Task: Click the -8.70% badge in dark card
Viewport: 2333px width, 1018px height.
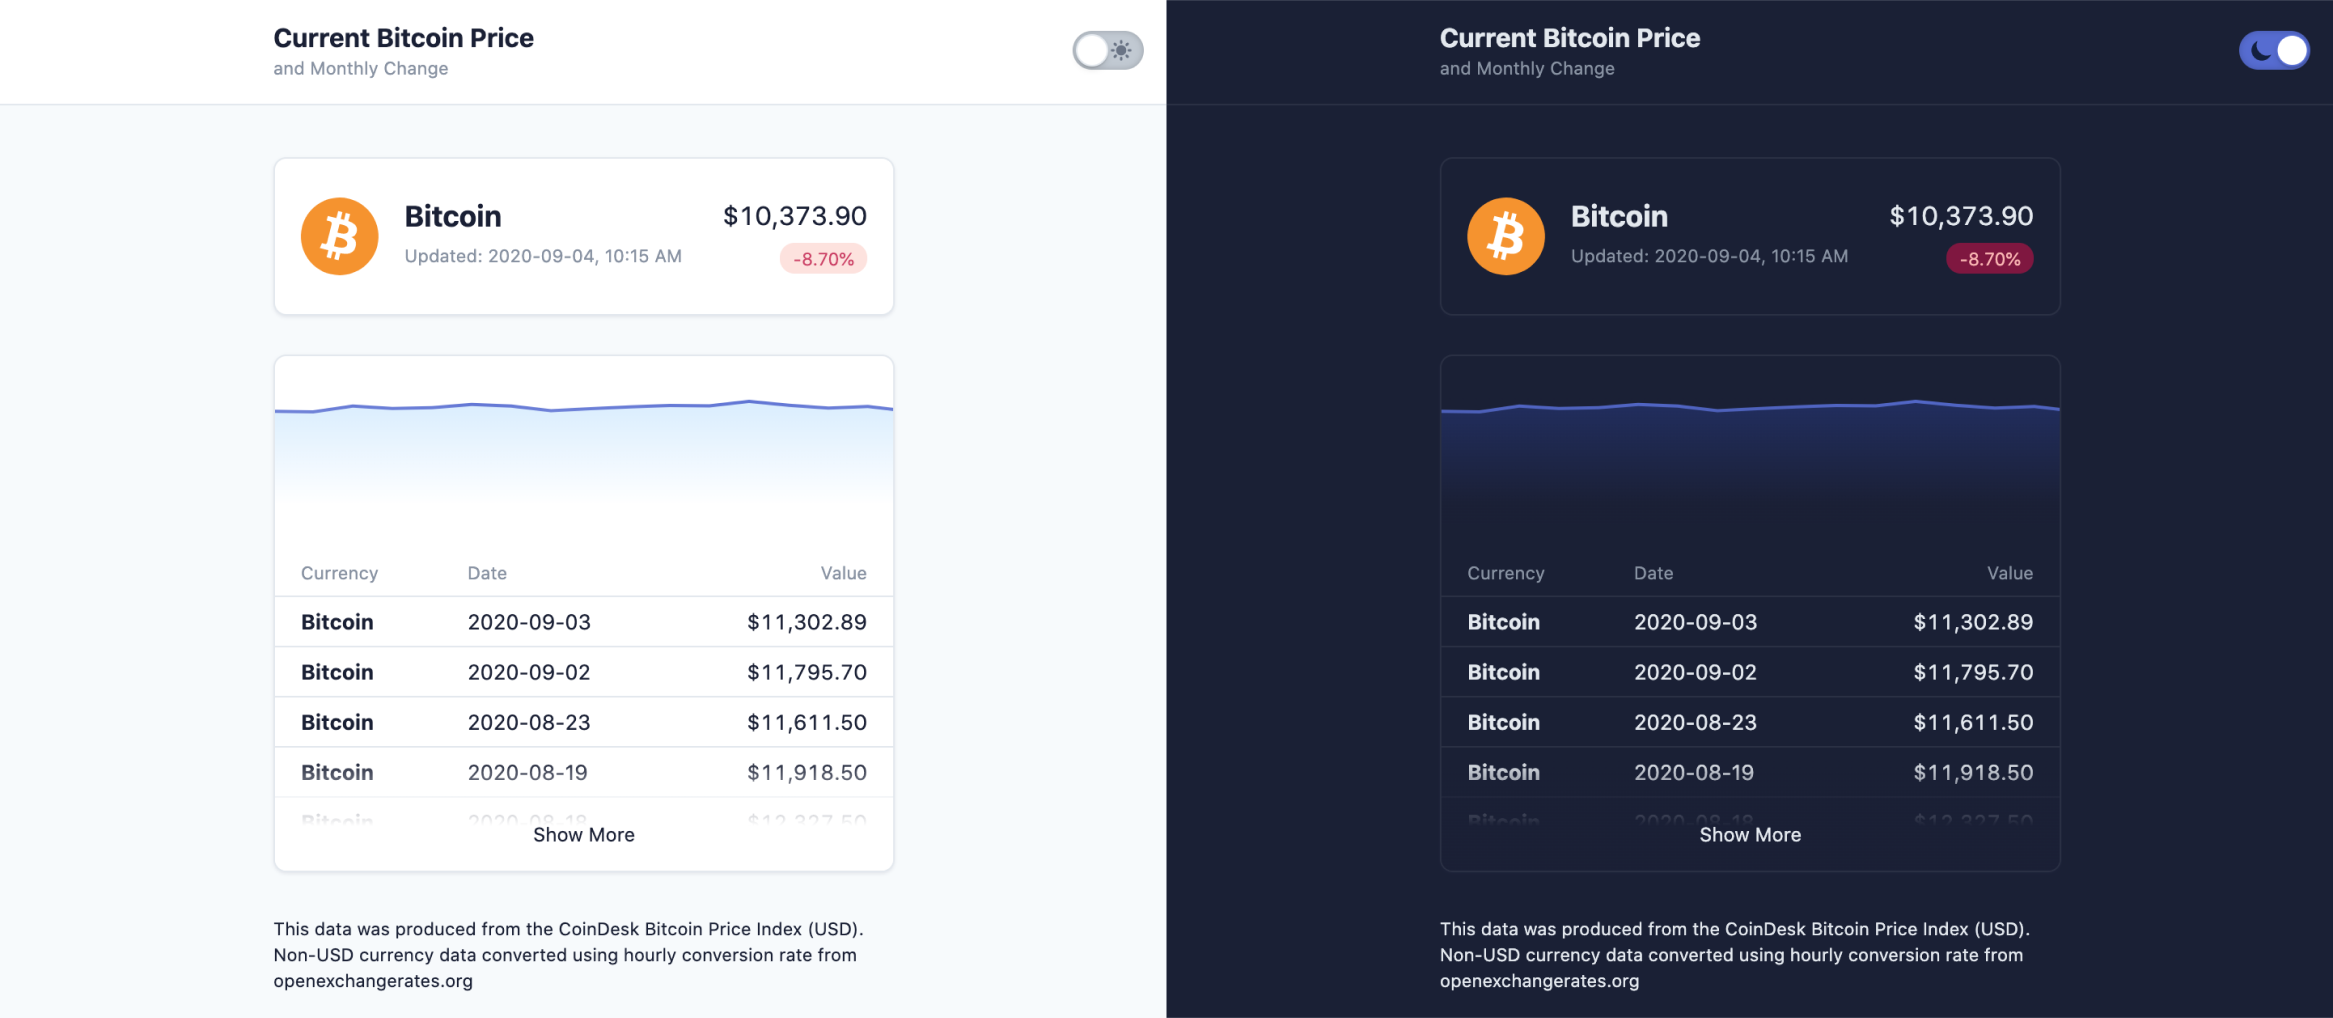Action: point(1989,259)
